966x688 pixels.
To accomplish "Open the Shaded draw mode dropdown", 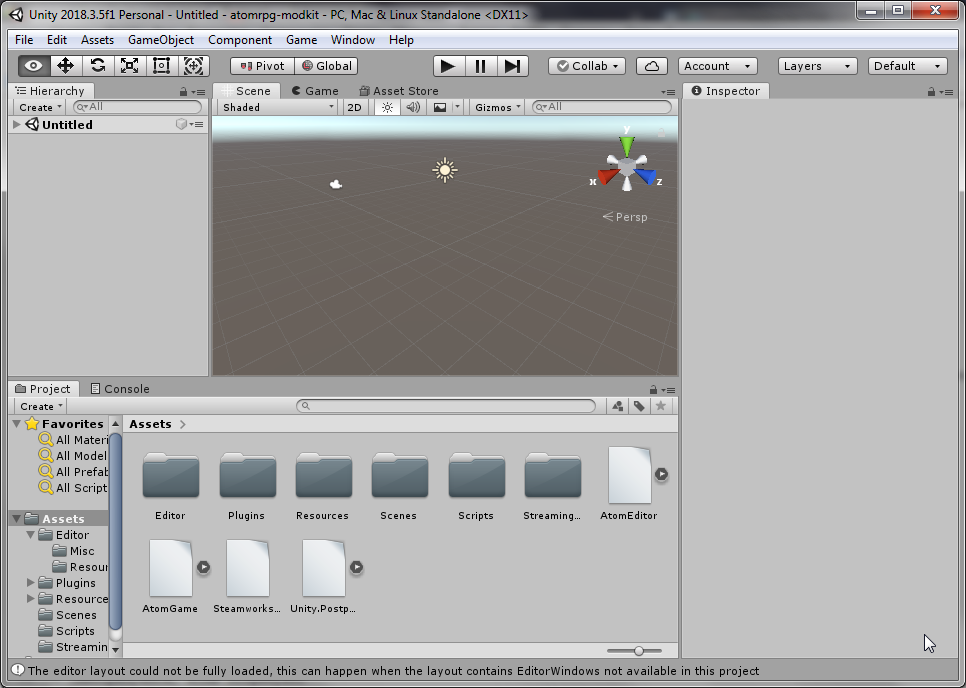I will pyautogui.click(x=277, y=107).
